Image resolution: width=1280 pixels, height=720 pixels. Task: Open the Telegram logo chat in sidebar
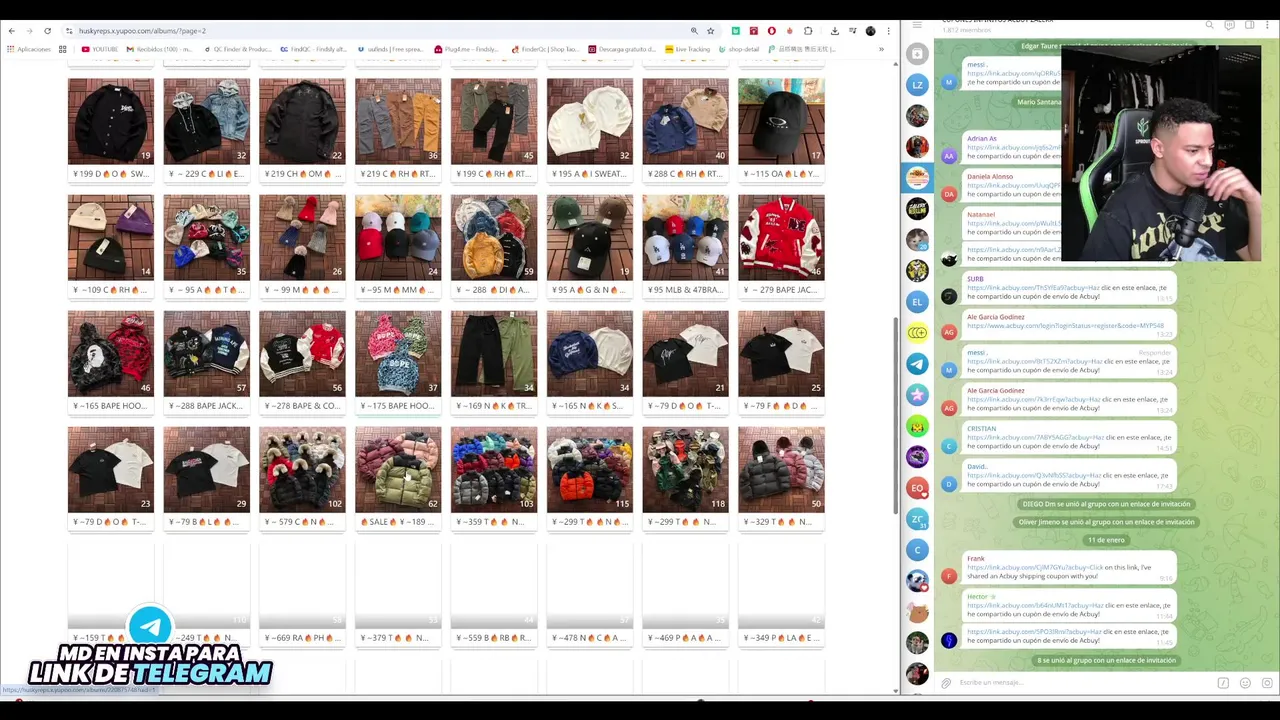[917, 364]
